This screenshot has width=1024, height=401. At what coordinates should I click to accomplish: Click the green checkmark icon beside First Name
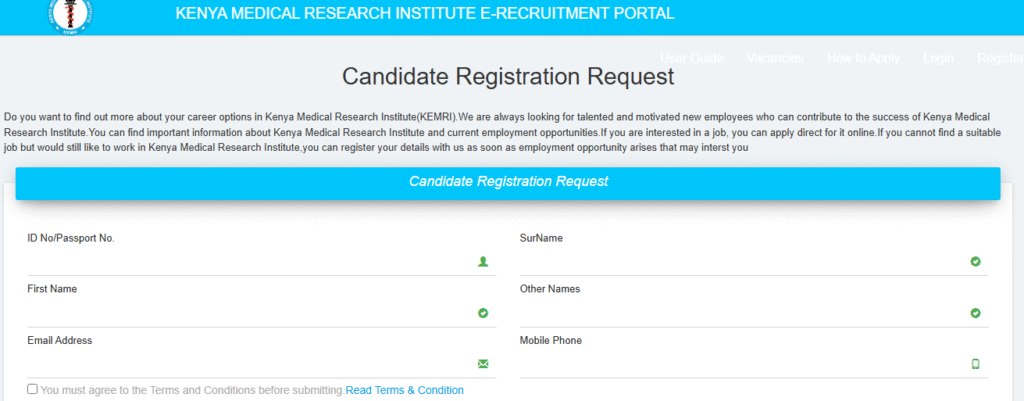pos(483,313)
